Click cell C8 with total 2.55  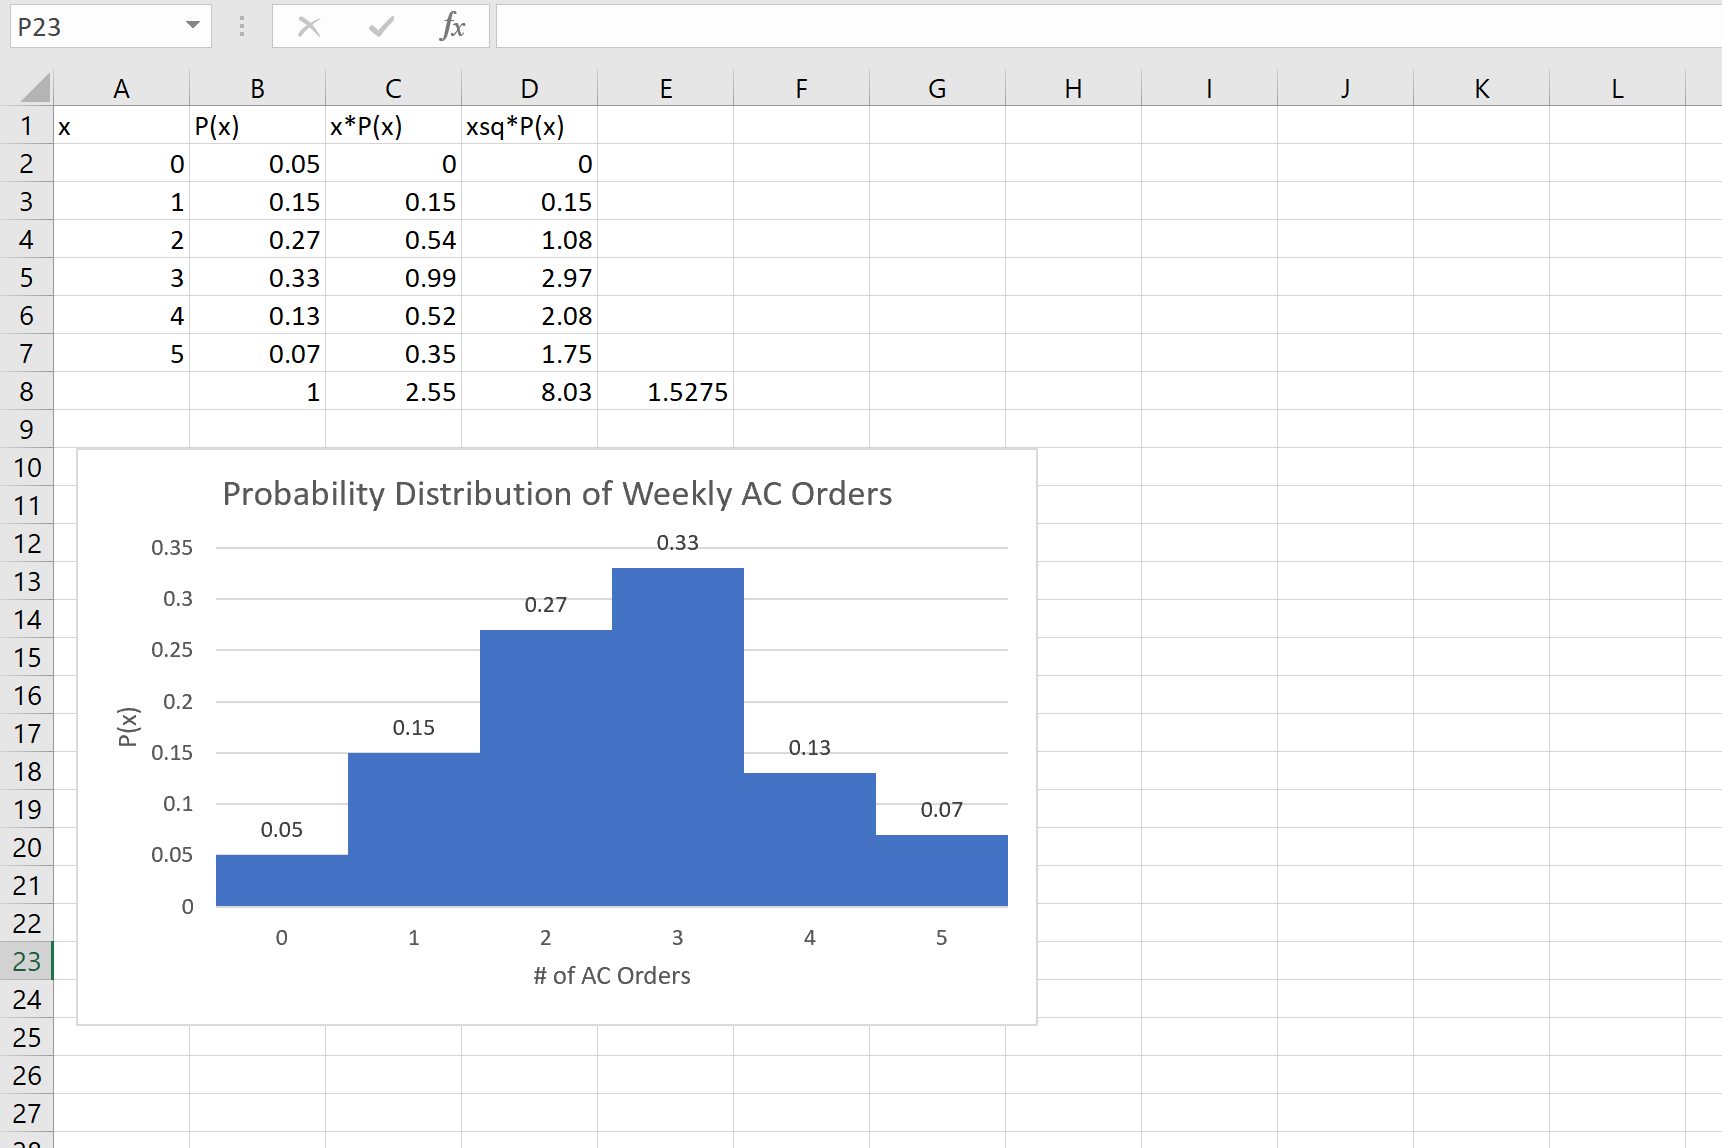pos(393,392)
